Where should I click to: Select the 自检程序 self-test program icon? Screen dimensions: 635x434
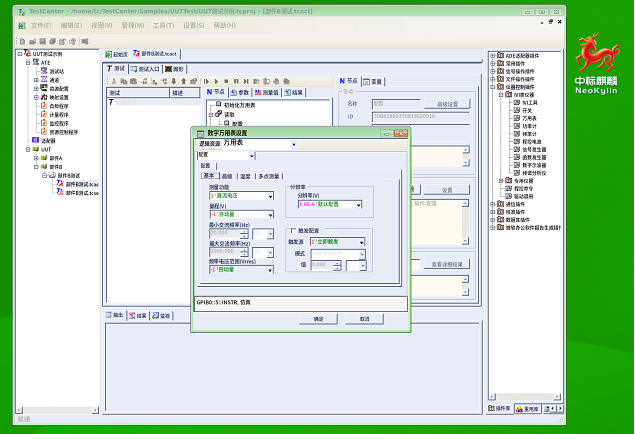click(45, 106)
